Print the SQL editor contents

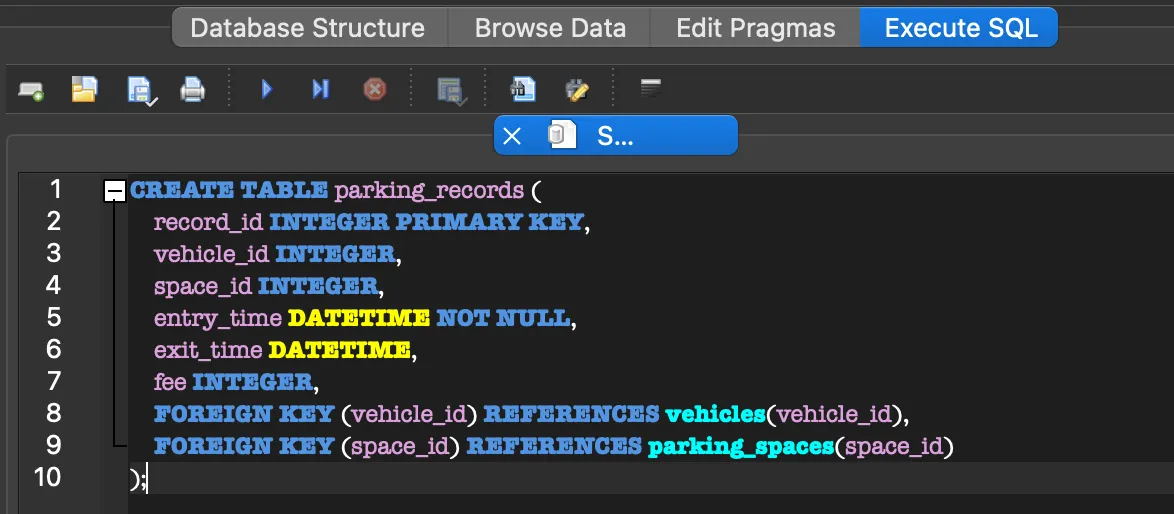point(192,91)
